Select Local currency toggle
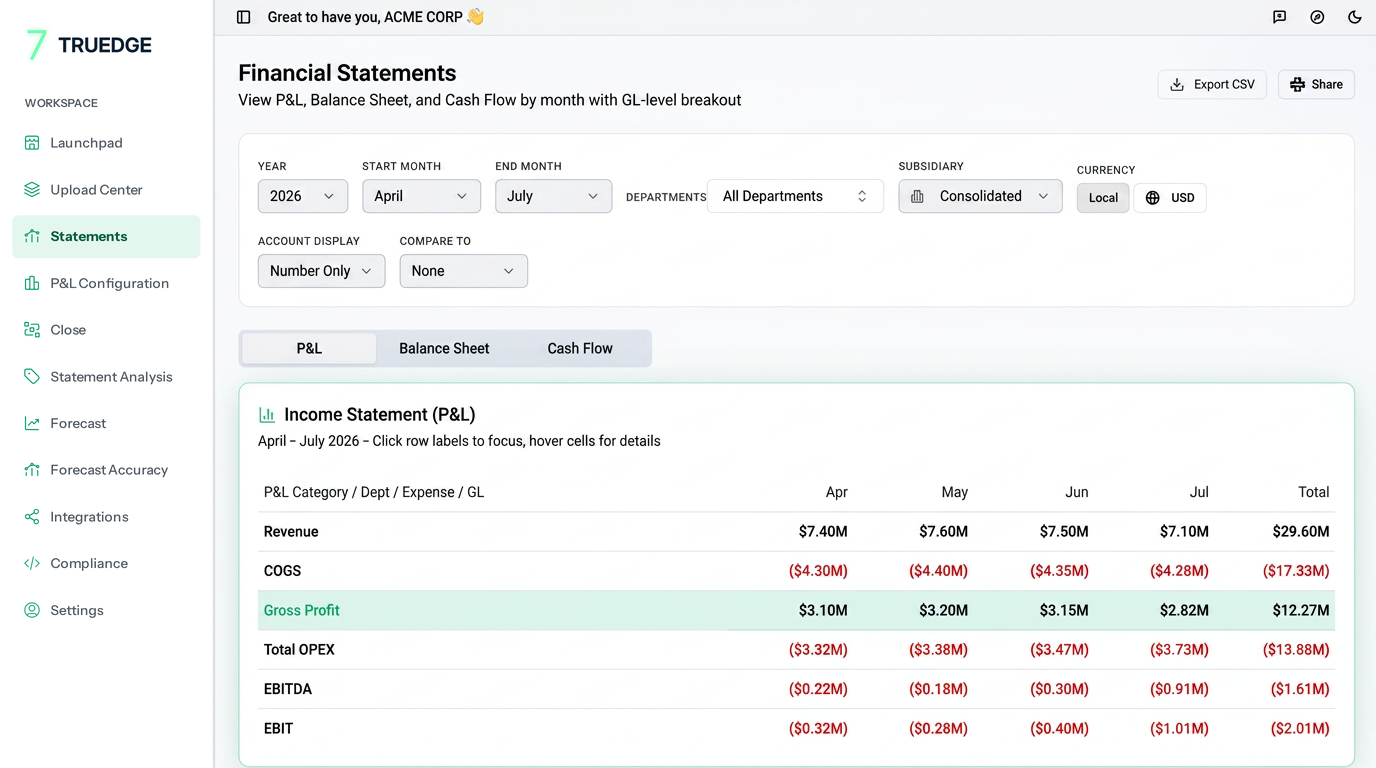Image resolution: width=1376 pixels, height=768 pixels. click(x=1103, y=198)
